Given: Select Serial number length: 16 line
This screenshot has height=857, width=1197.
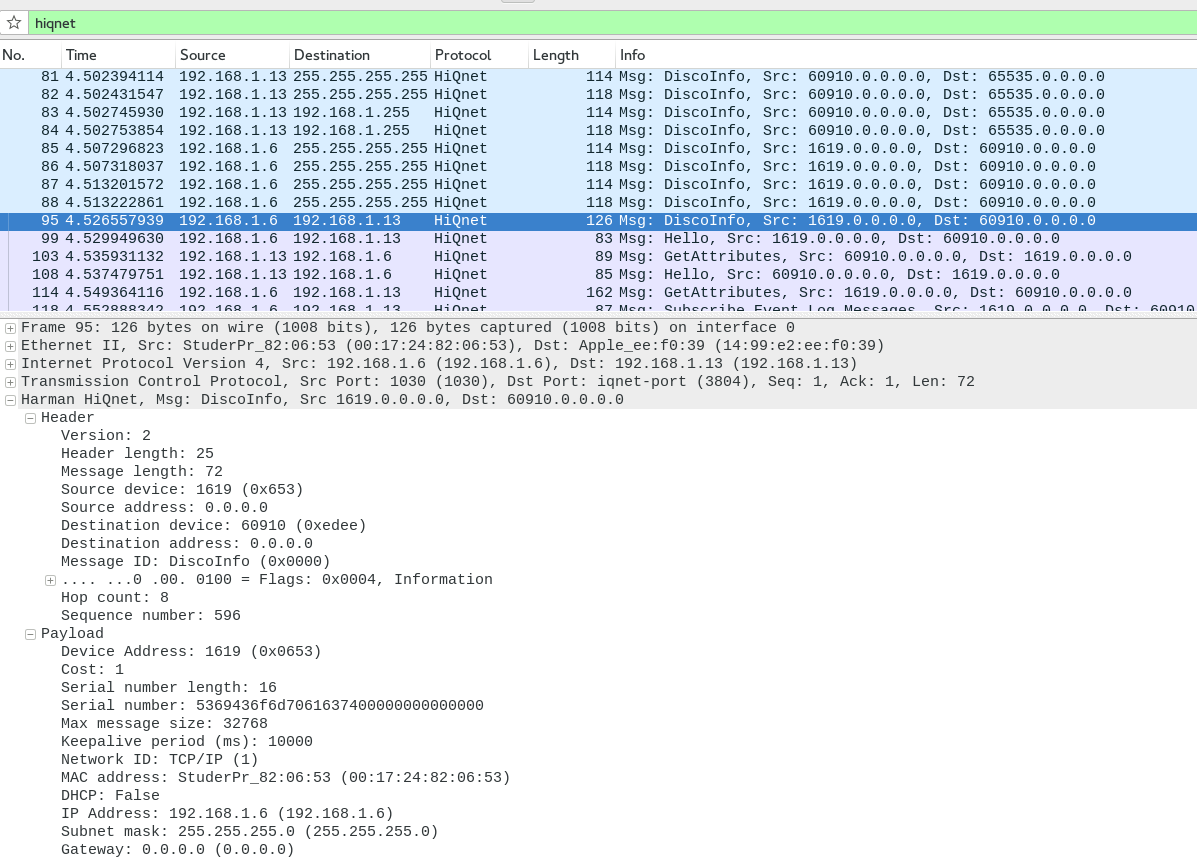Looking at the screenshot, I should (x=169, y=688).
